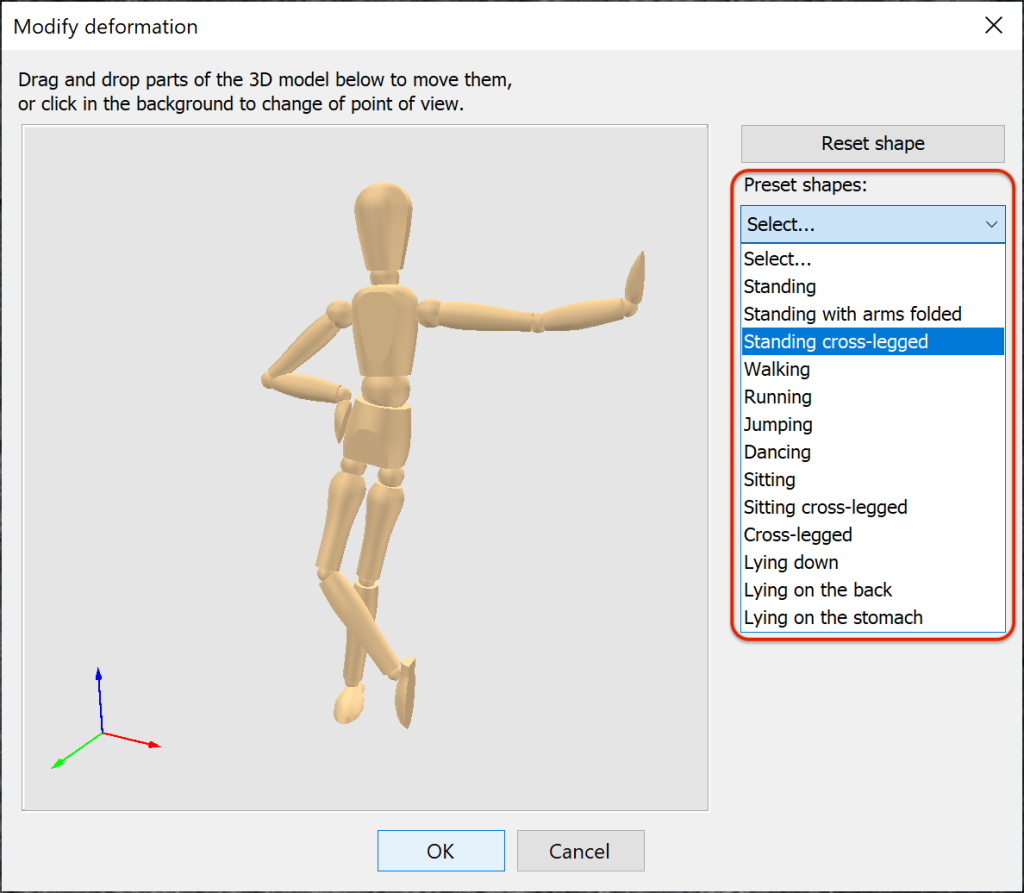Open the Preset shapes dropdown
This screenshot has height=893, width=1024.
(x=871, y=224)
